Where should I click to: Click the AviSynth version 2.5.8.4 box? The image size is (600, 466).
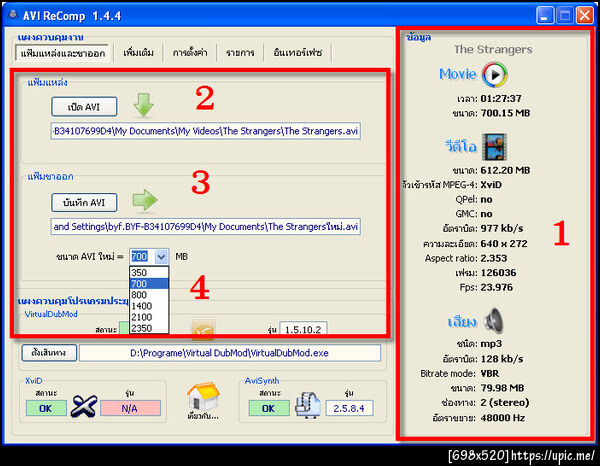click(349, 408)
